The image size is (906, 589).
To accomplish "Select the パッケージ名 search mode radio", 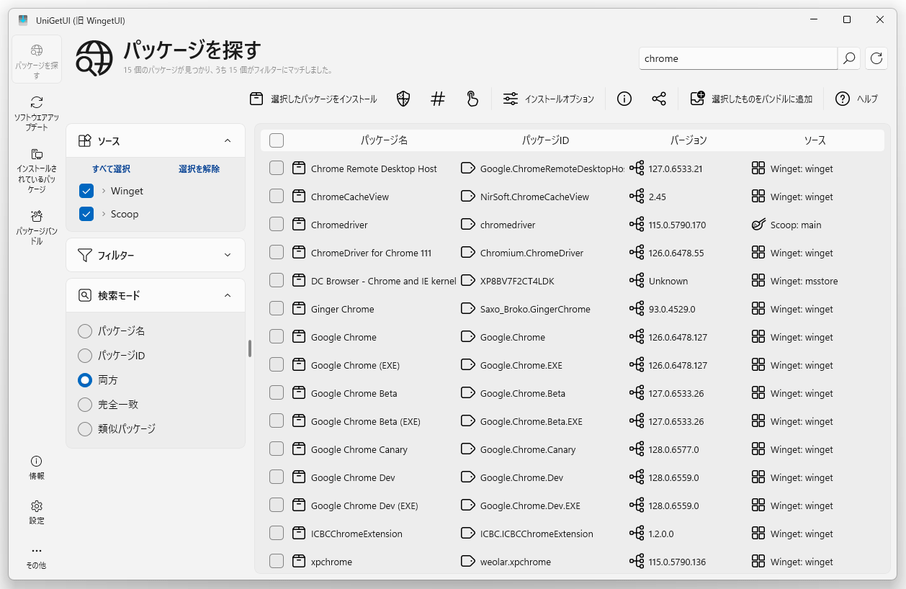I will [x=85, y=331].
